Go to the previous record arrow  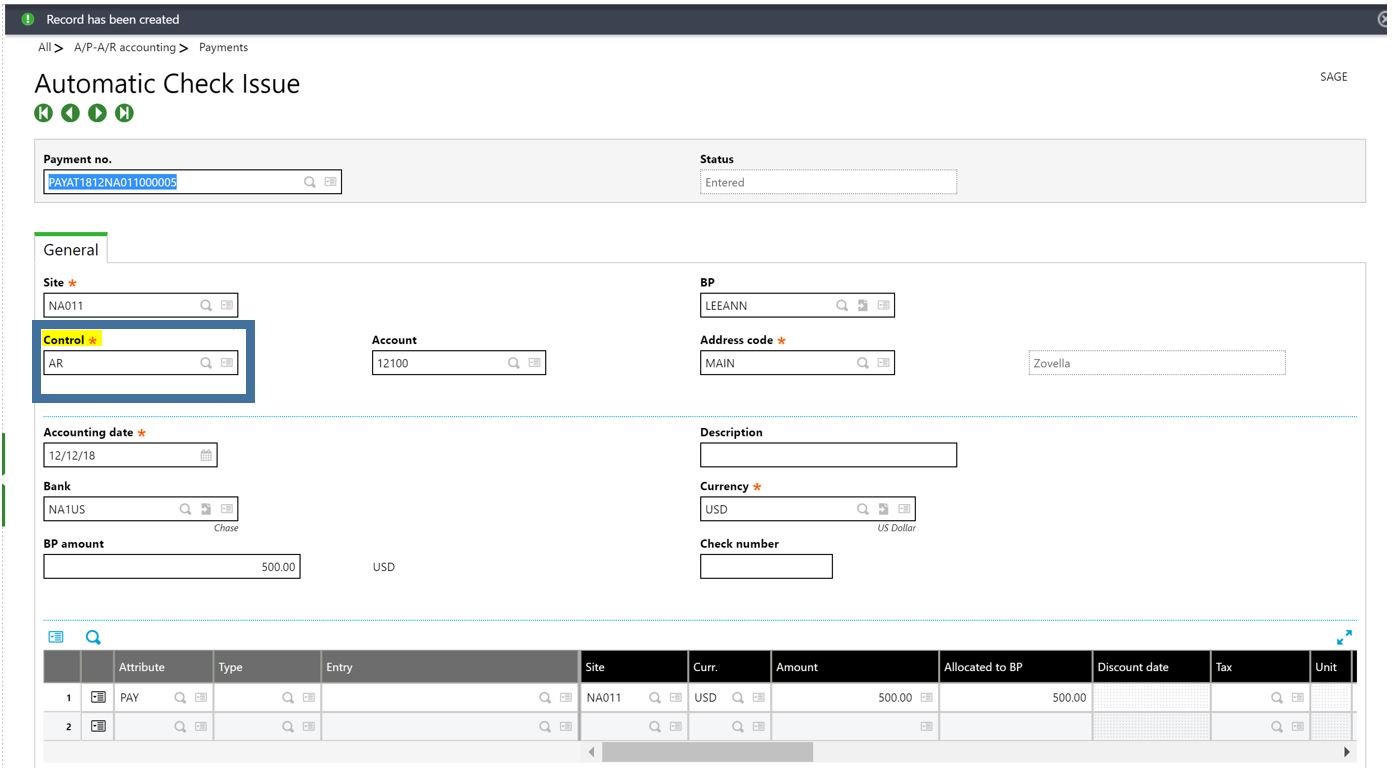[x=70, y=113]
